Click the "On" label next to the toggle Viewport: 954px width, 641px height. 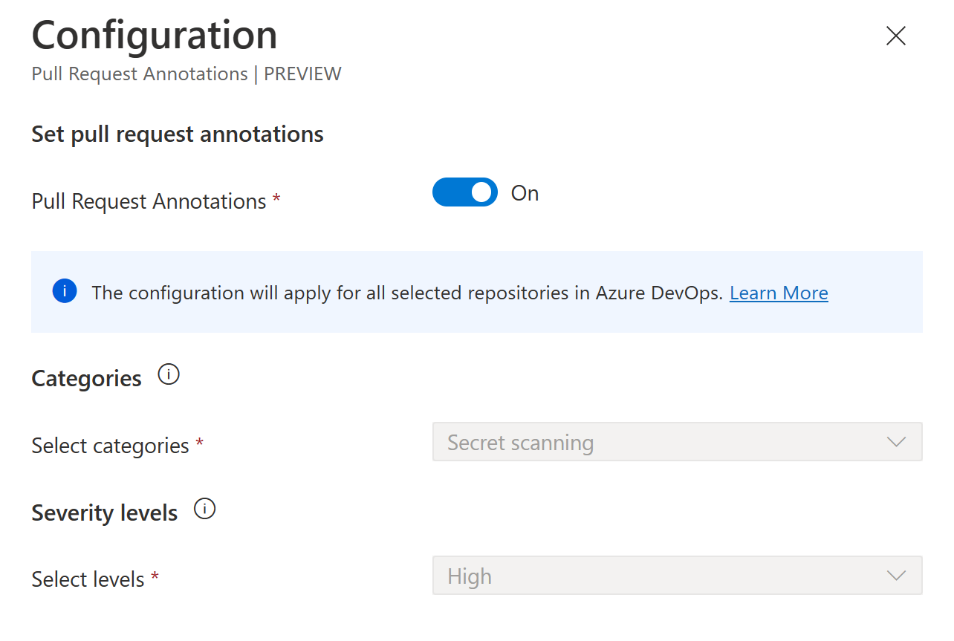[x=525, y=193]
